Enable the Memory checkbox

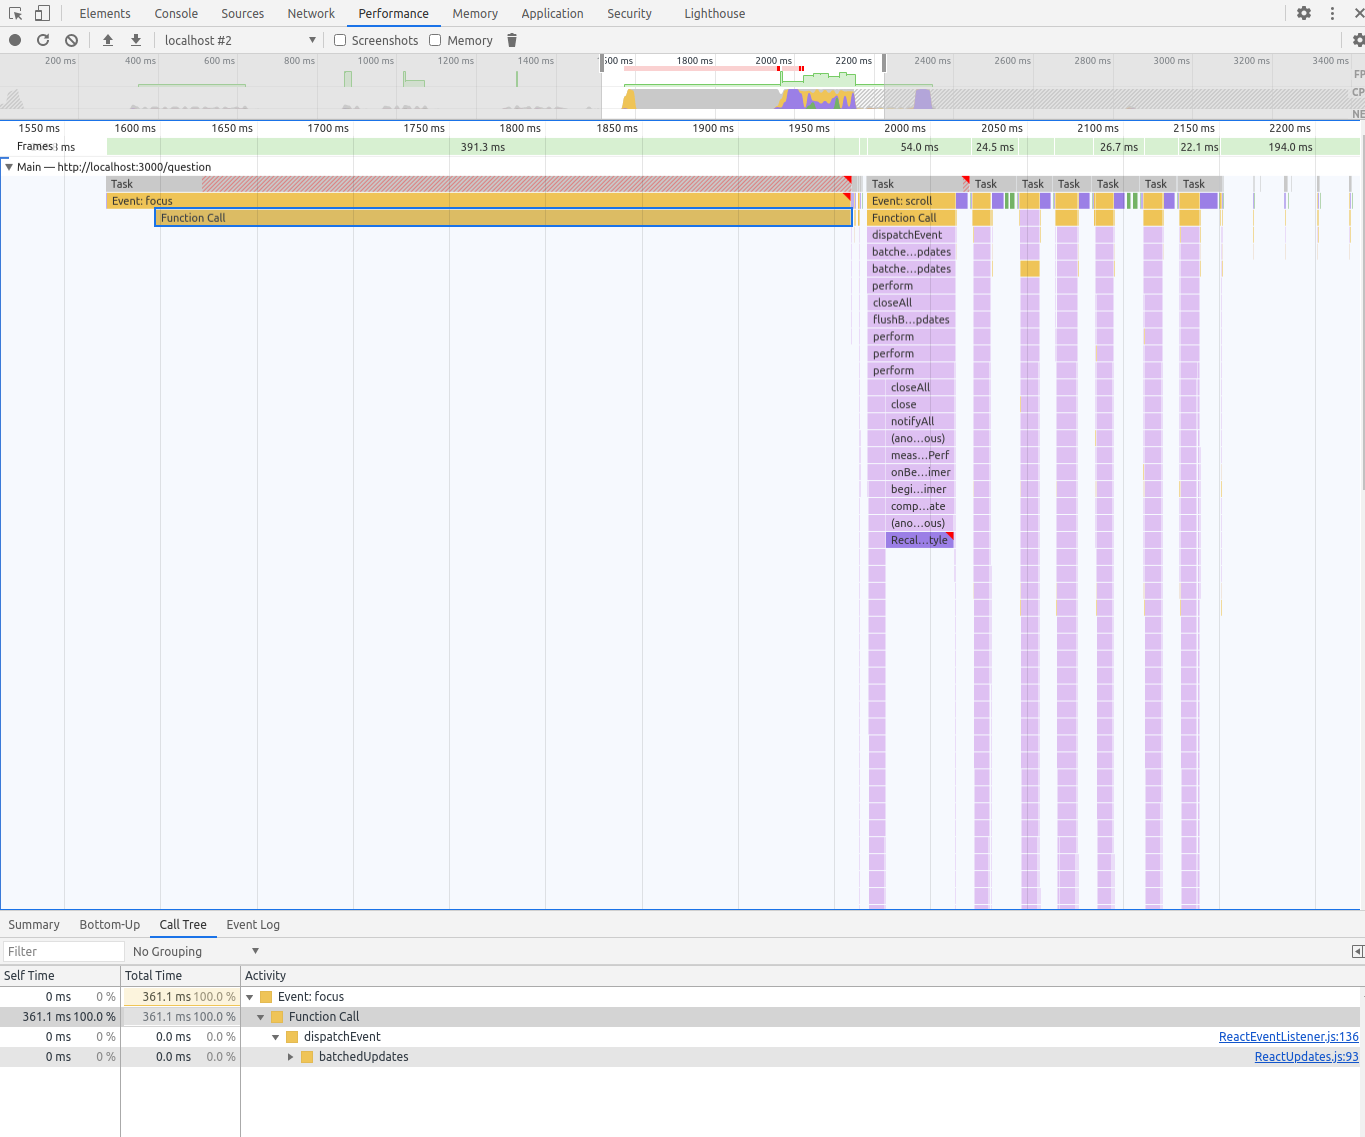coord(435,40)
